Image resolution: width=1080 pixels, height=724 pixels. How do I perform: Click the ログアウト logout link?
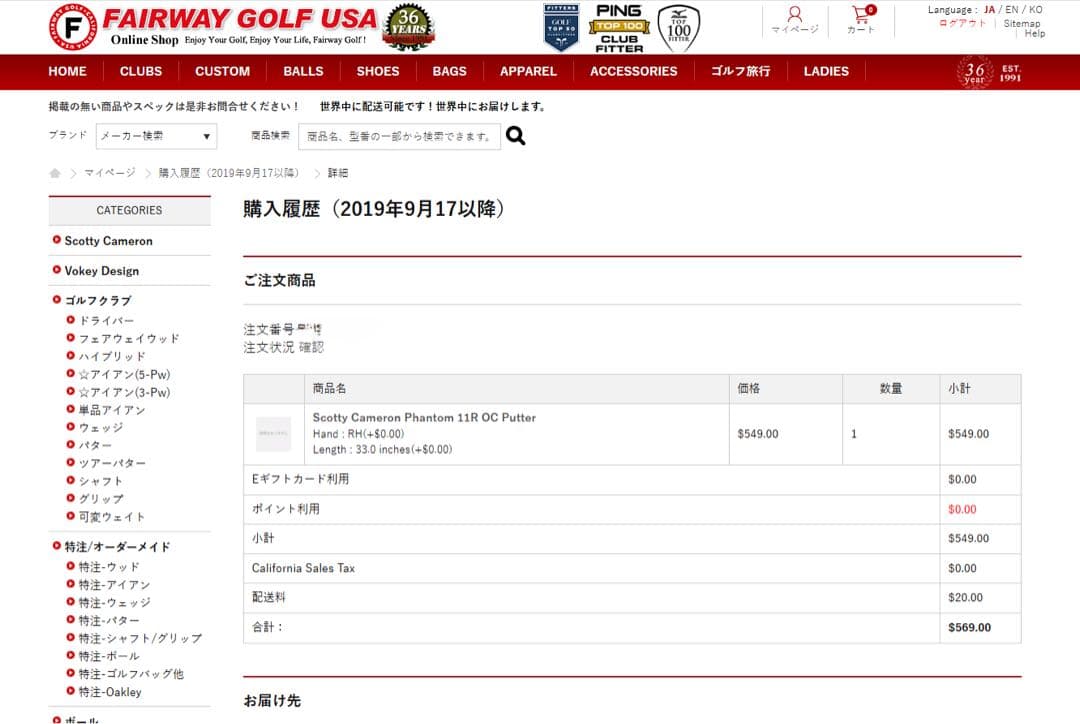pos(963,23)
